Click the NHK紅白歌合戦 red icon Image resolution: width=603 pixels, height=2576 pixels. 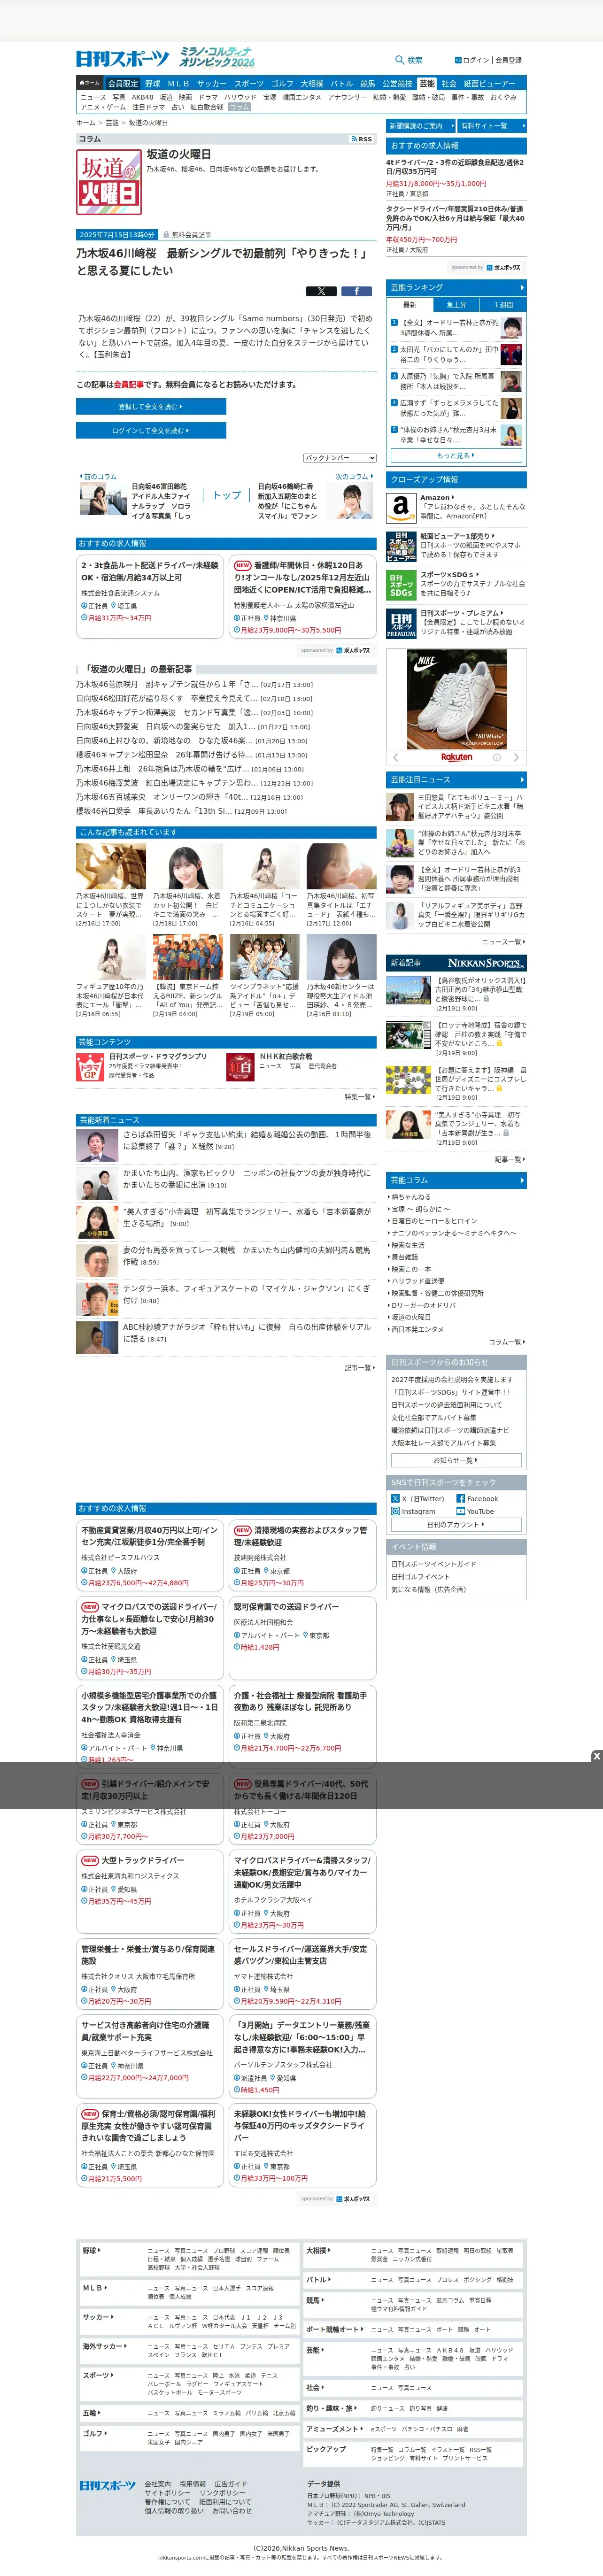point(240,1068)
